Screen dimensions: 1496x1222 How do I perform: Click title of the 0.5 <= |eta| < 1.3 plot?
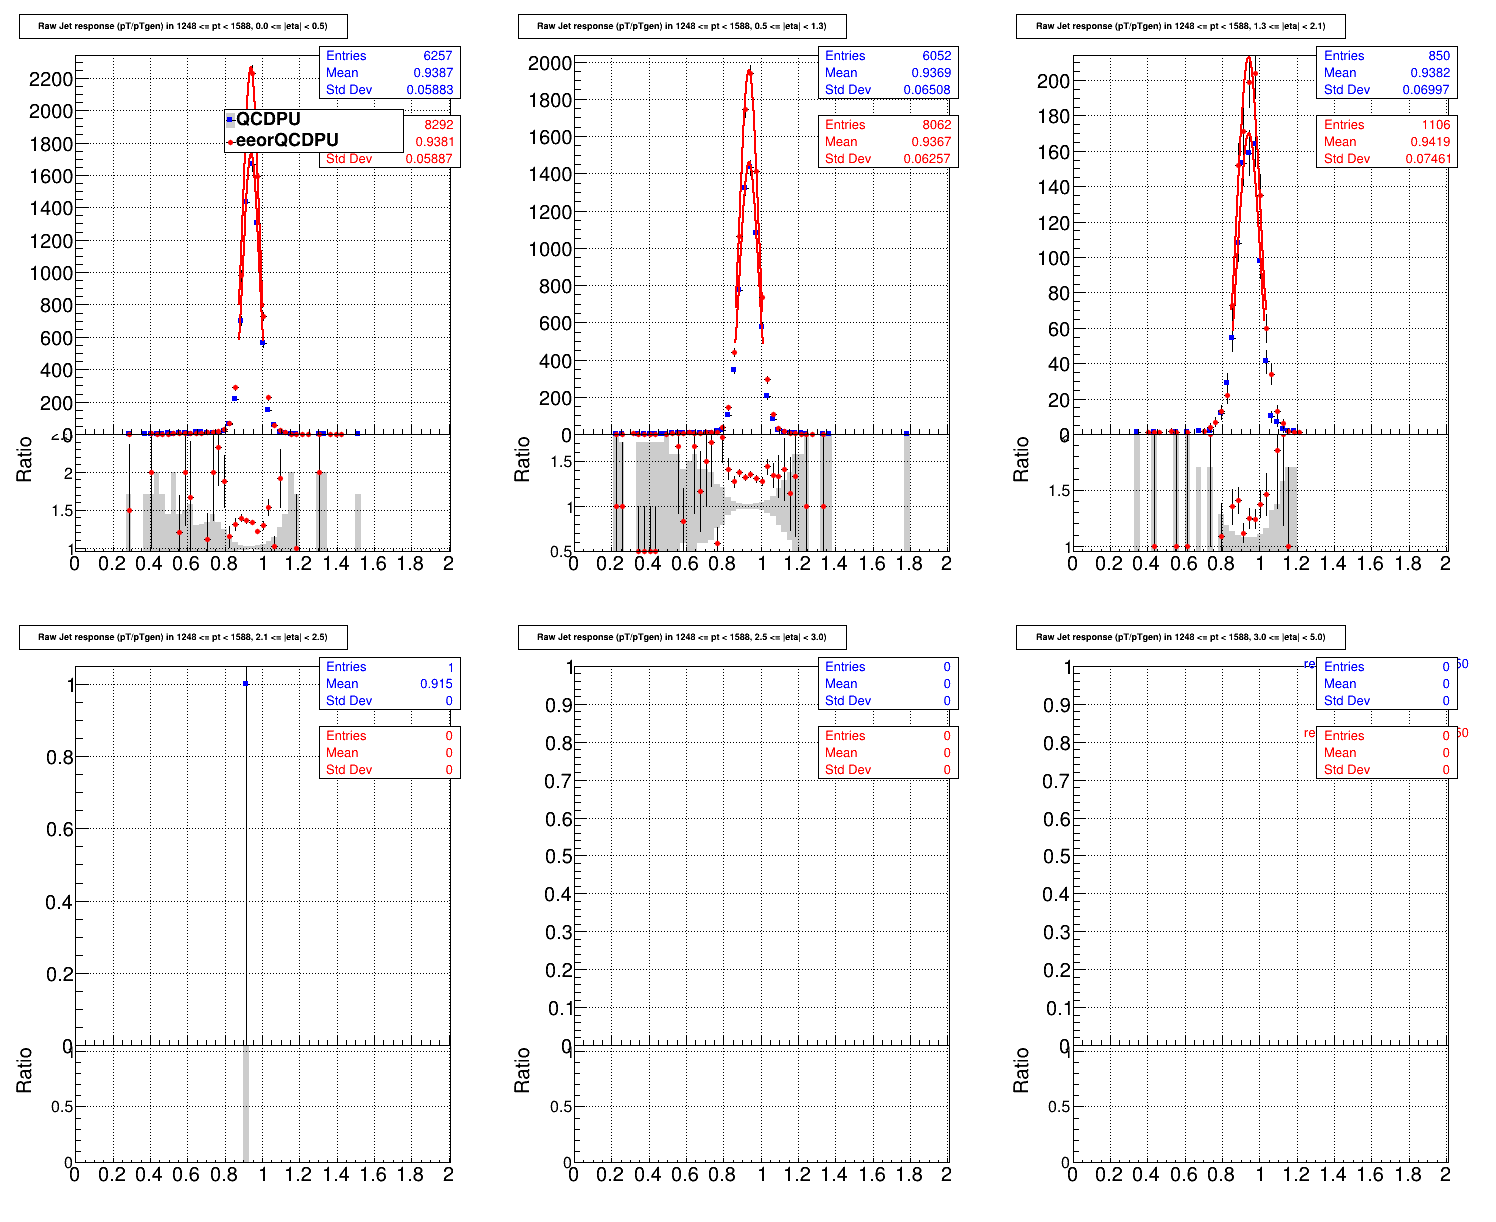682,27
